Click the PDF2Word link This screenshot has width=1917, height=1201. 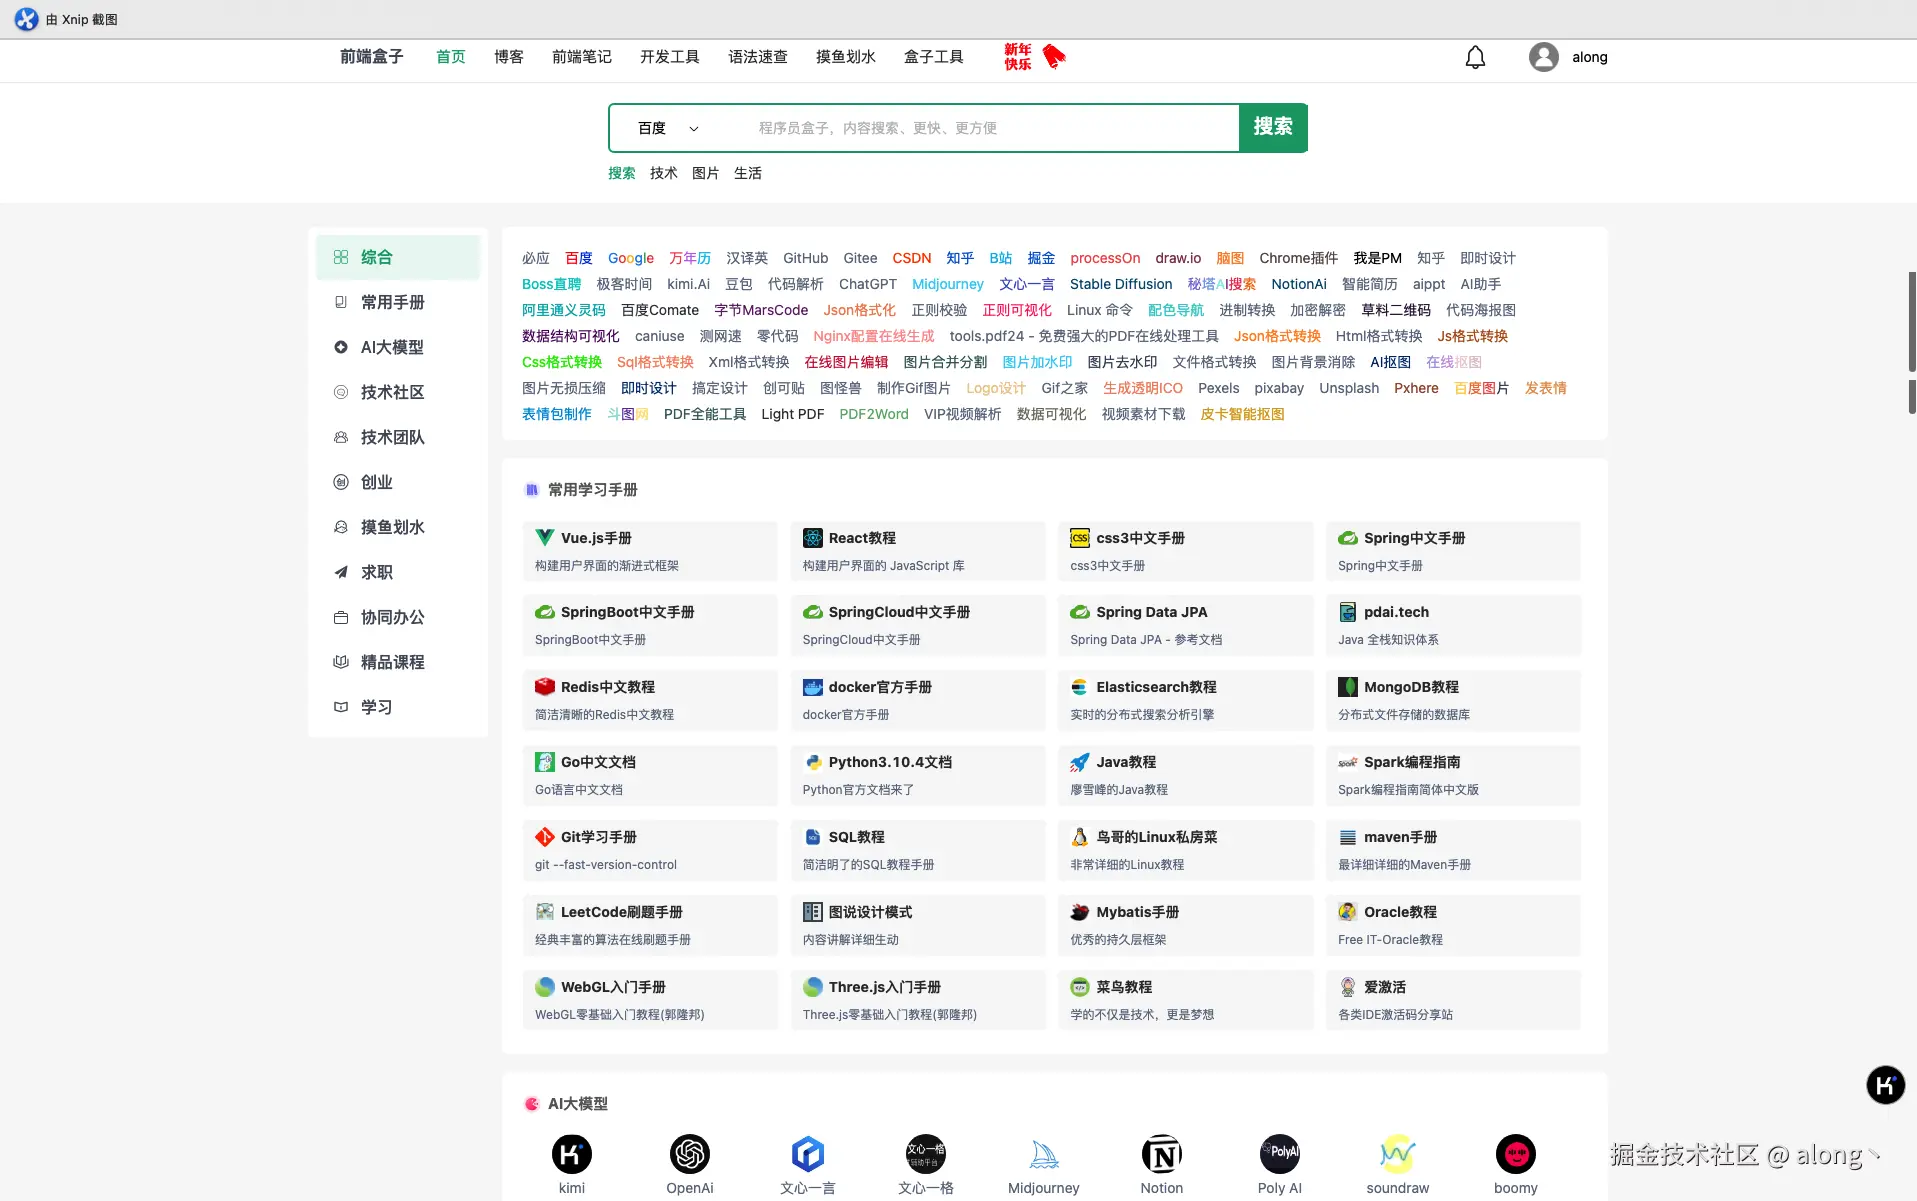coord(874,414)
